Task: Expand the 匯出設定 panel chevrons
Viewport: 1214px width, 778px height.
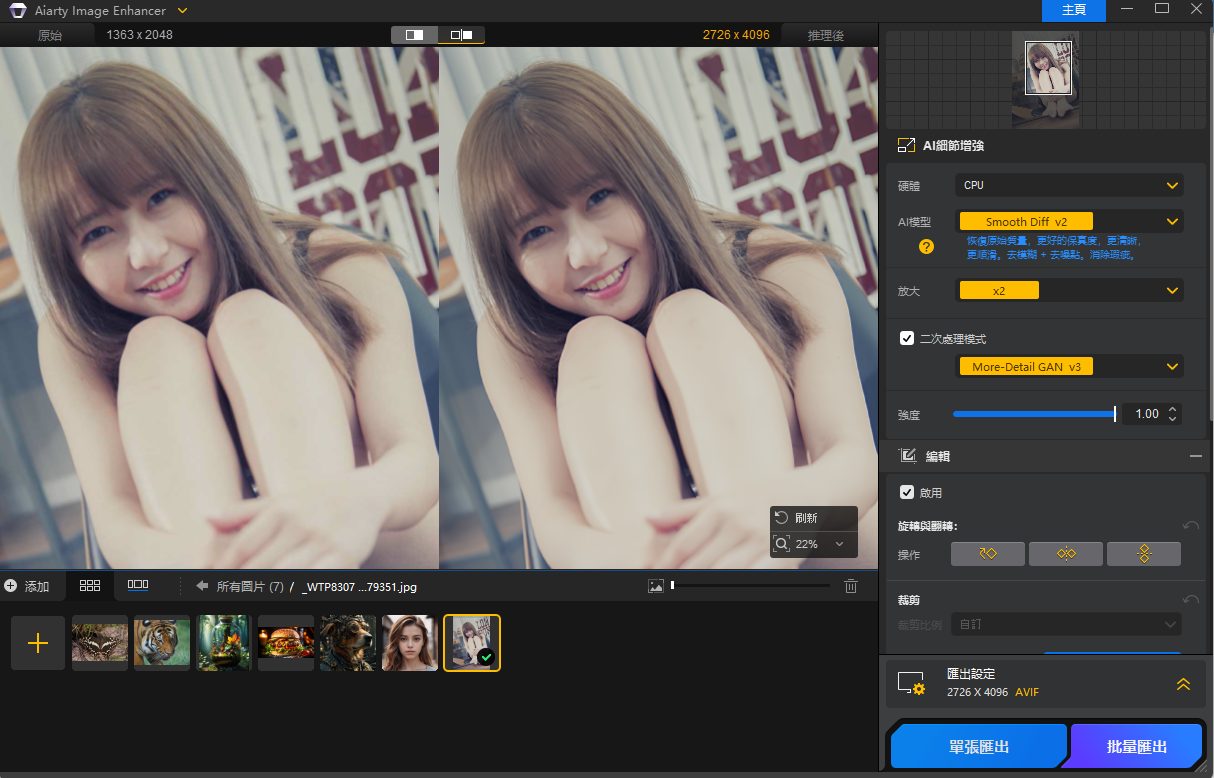Action: (x=1183, y=684)
